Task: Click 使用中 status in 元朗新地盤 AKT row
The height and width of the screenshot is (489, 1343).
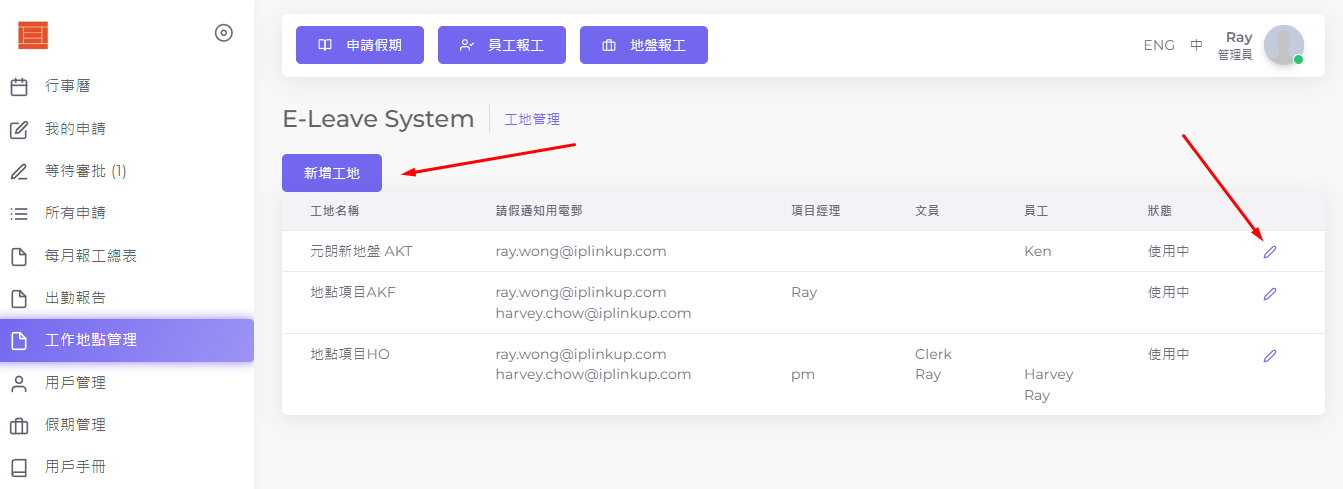Action: point(1168,251)
